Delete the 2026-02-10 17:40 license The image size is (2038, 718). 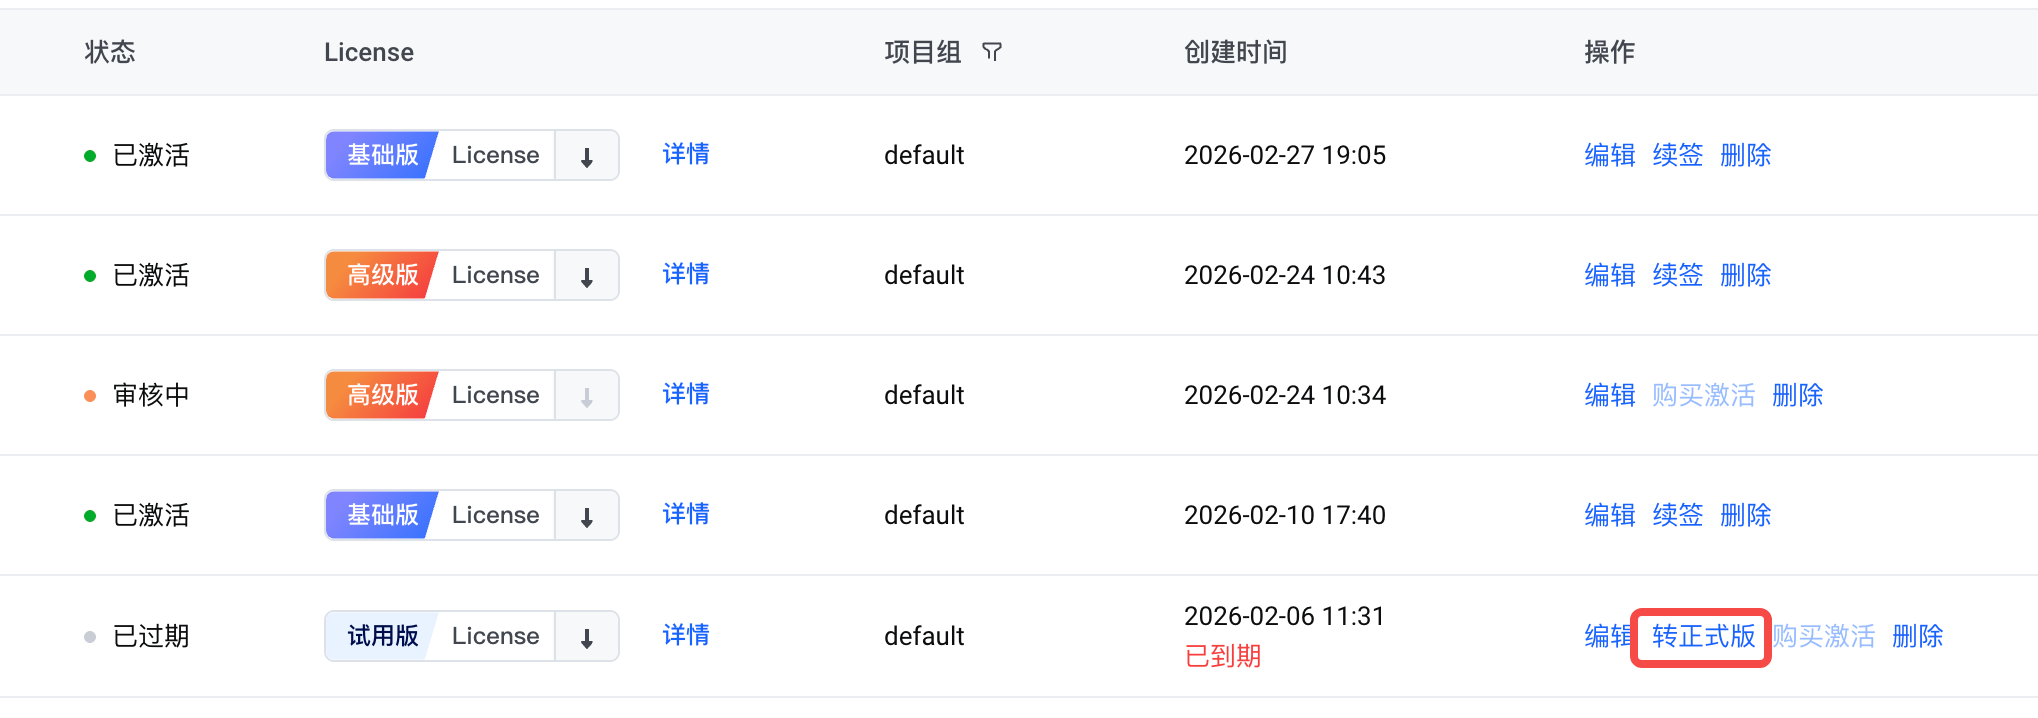(1745, 515)
